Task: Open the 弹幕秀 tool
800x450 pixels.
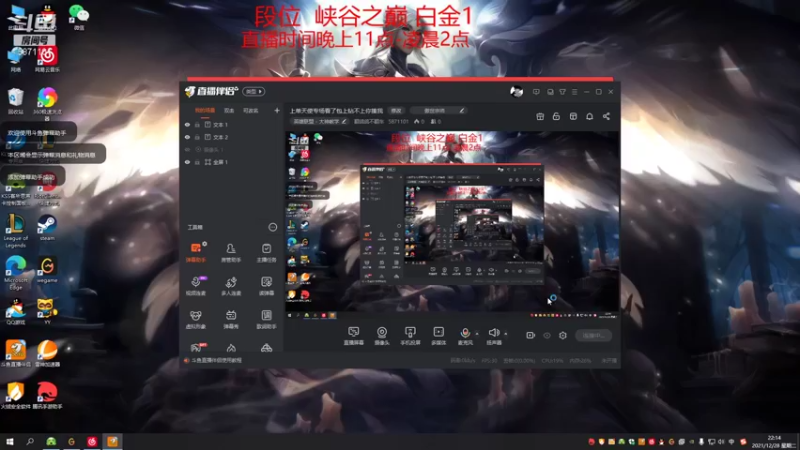Action: (x=231, y=319)
